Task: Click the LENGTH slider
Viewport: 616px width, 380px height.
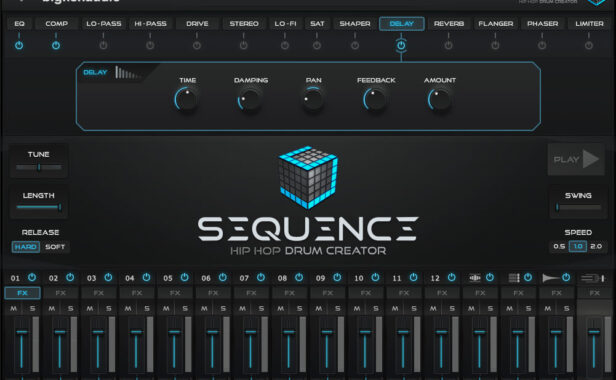Action: tap(39, 207)
